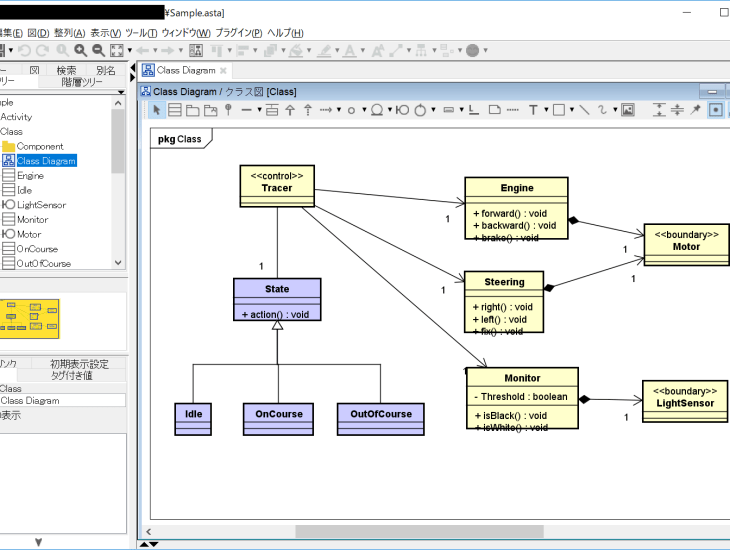Select LightSensor in the project tree
Viewport: 730px width, 550px height.
click(x=40, y=205)
